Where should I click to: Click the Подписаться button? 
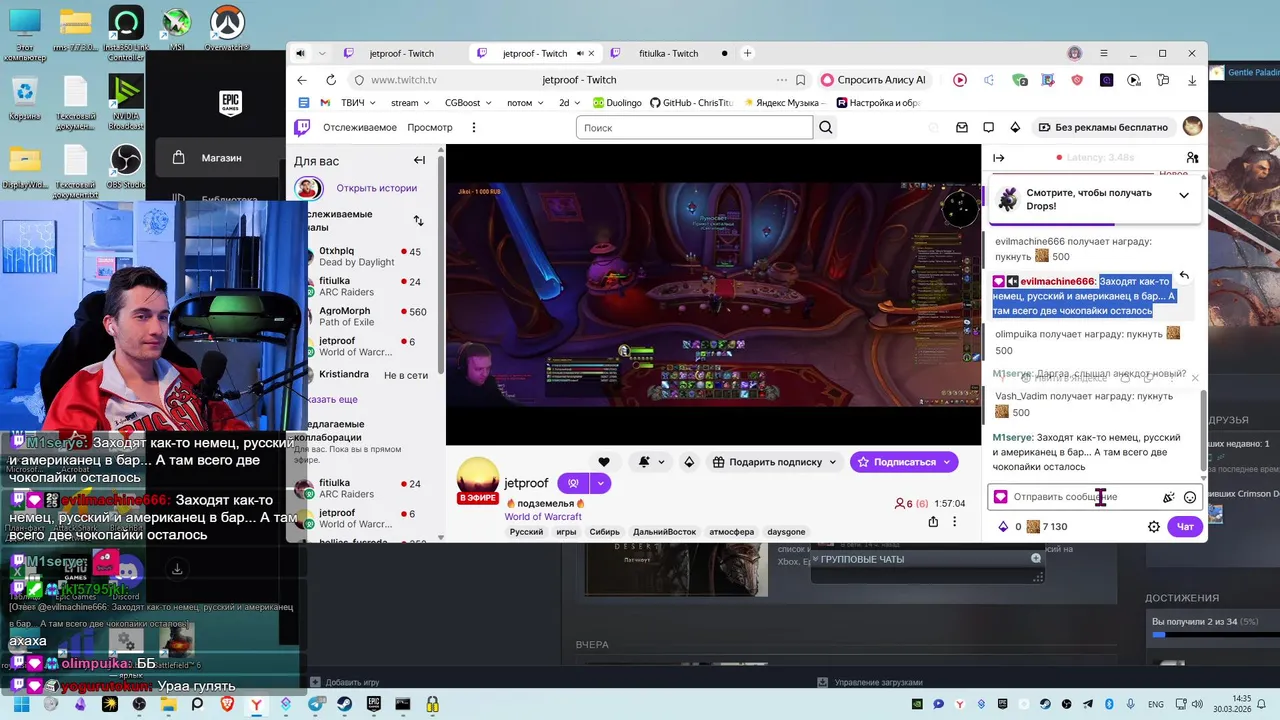tap(904, 461)
